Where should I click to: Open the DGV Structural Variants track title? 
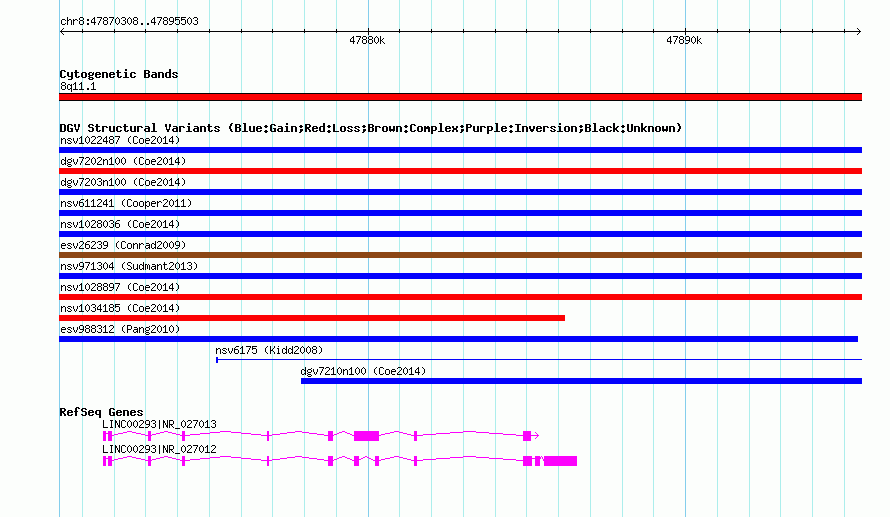(371, 128)
